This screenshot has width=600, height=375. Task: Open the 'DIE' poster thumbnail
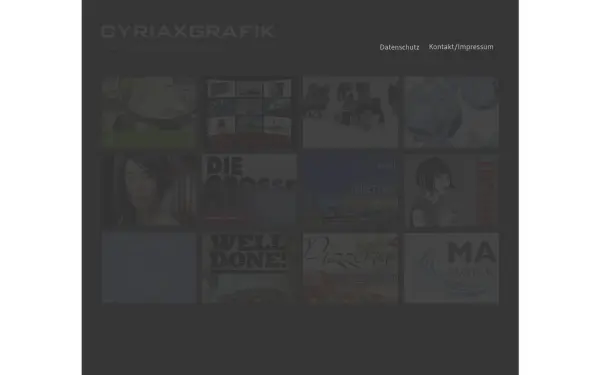249,190
